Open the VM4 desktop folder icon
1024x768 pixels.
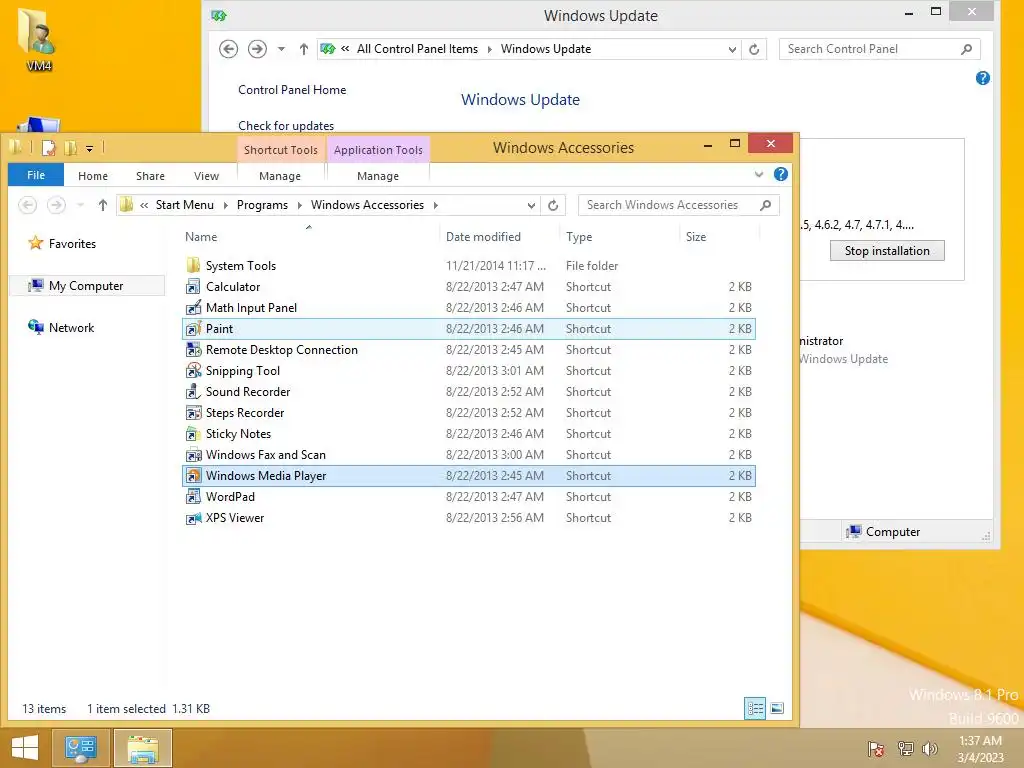38,39
